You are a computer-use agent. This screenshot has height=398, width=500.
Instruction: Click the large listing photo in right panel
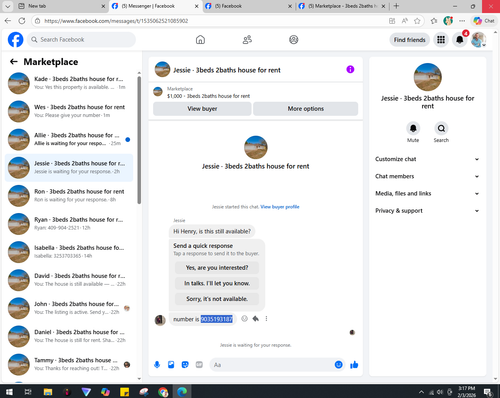tap(427, 77)
